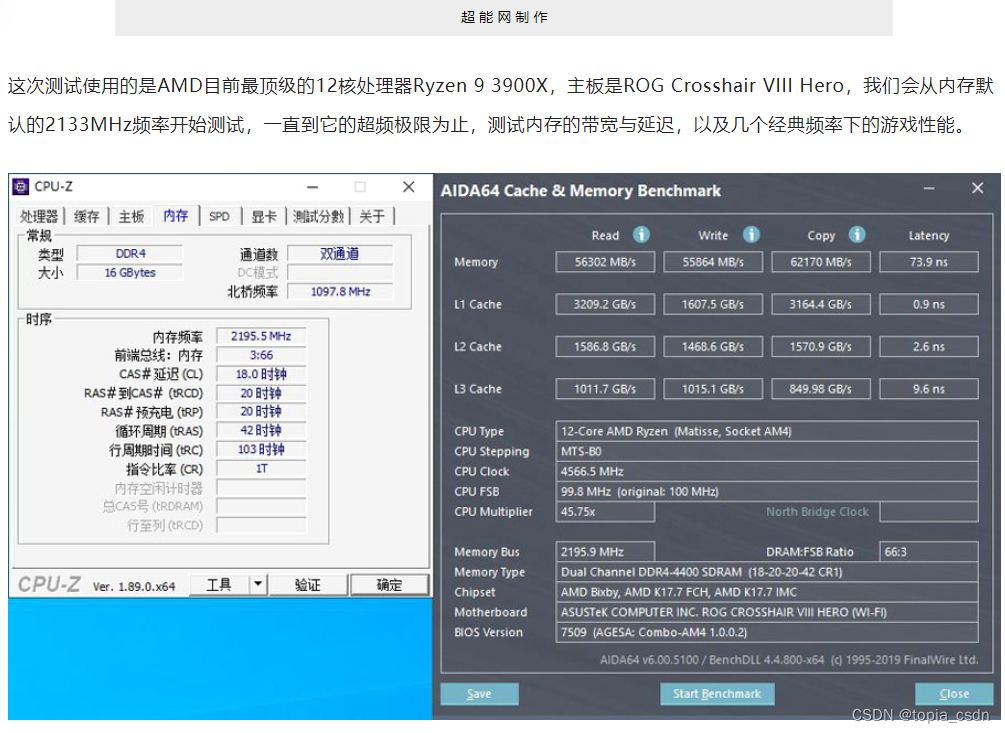The height and width of the screenshot is (733, 1005).
Task: Click L3 Cache Read value 1011.7 GB/s
Action: pos(605,389)
